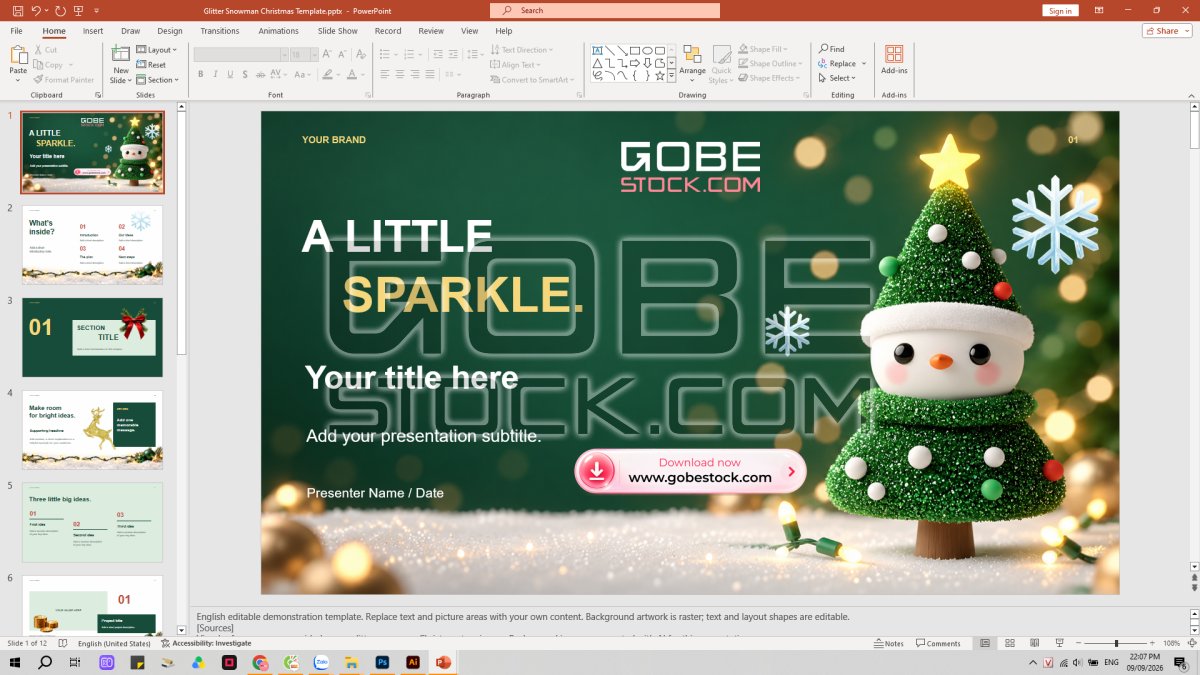Start slideshow from beginning in quick access toolbar
Screen dimensions: 1200x675
click(80, 10)
